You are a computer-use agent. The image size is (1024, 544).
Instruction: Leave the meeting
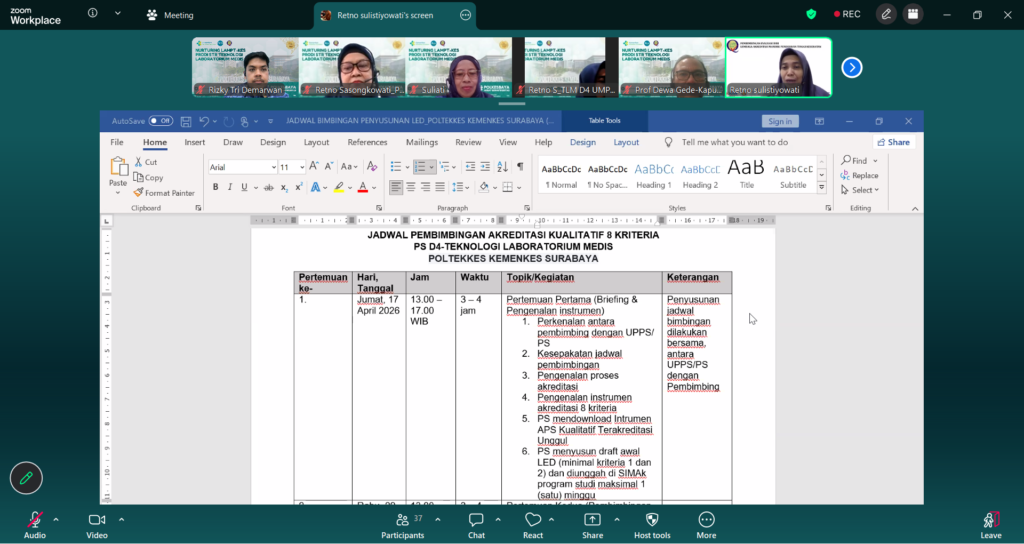[991, 524]
